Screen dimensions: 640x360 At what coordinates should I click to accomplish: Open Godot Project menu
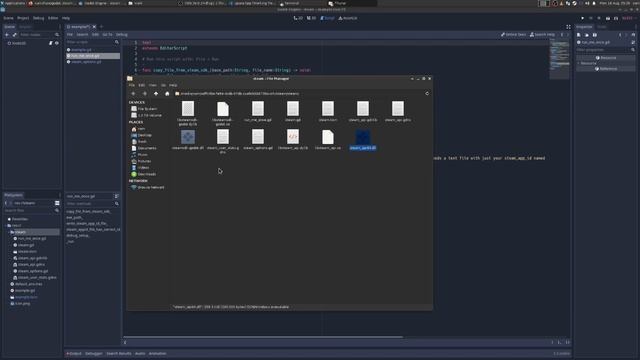tap(23, 18)
